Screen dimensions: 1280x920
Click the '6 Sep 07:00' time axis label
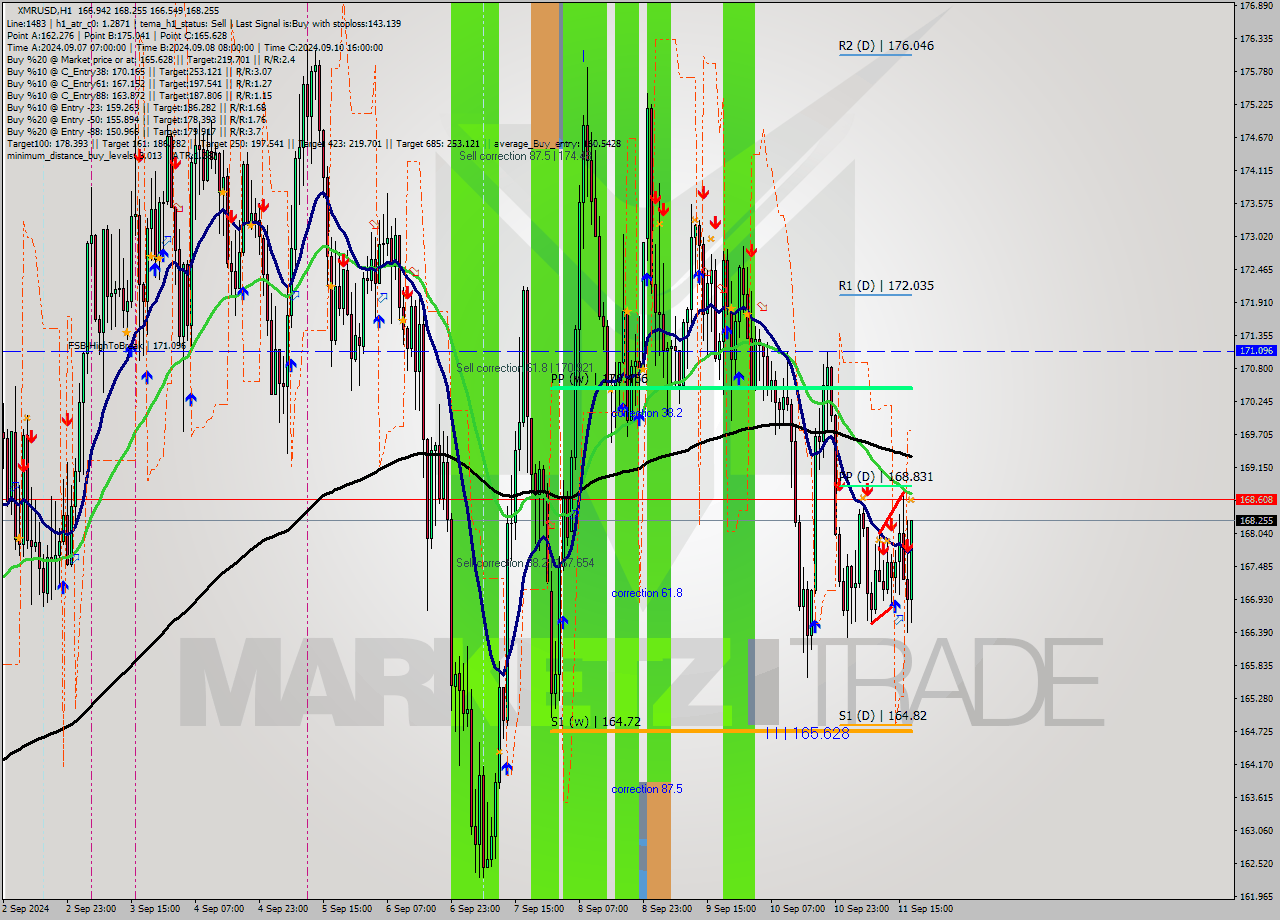point(411,909)
